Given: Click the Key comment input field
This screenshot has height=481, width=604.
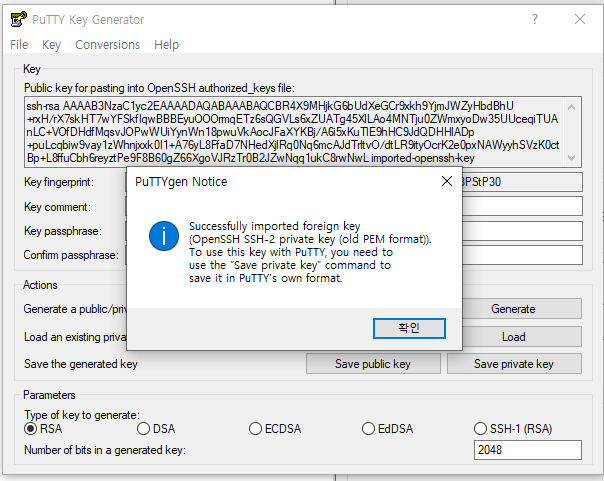Looking at the screenshot, I should point(522,206).
